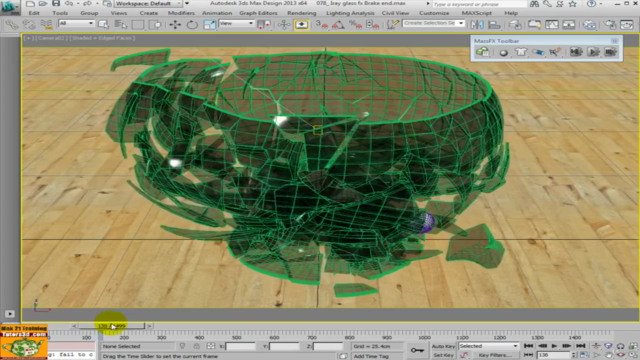640x360 pixels.
Task: Open the Selected key filter dropdown
Action: 488,346
